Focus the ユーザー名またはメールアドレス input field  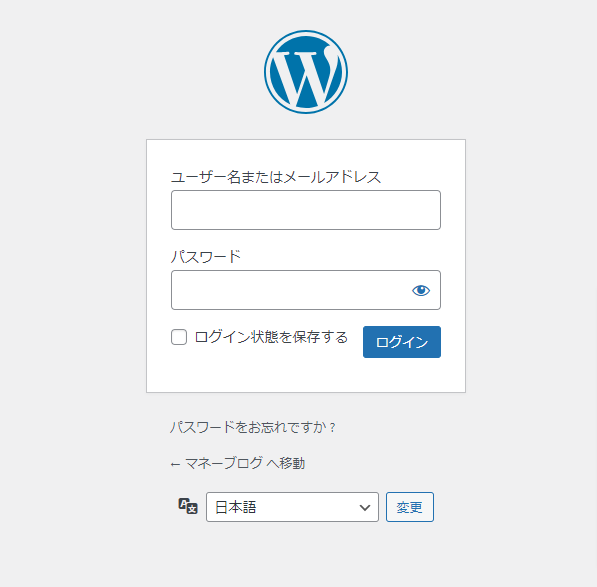click(x=306, y=210)
